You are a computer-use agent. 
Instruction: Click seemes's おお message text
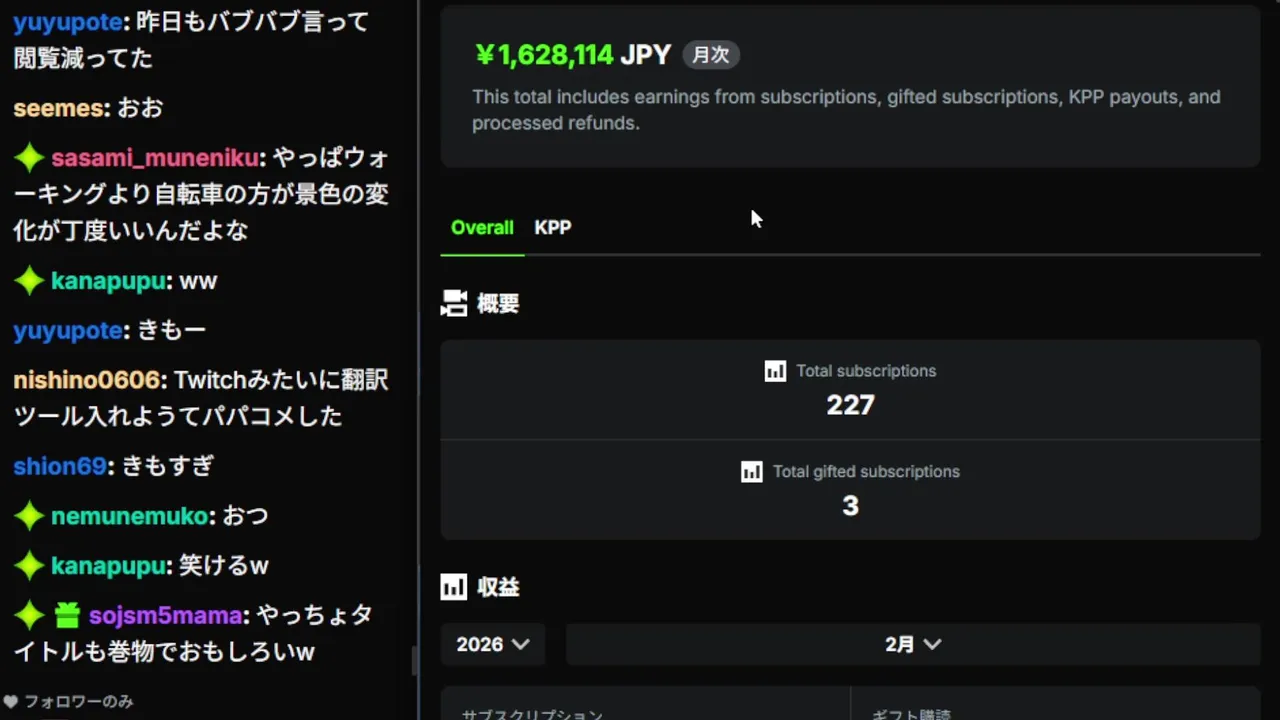click(x=140, y=108)
